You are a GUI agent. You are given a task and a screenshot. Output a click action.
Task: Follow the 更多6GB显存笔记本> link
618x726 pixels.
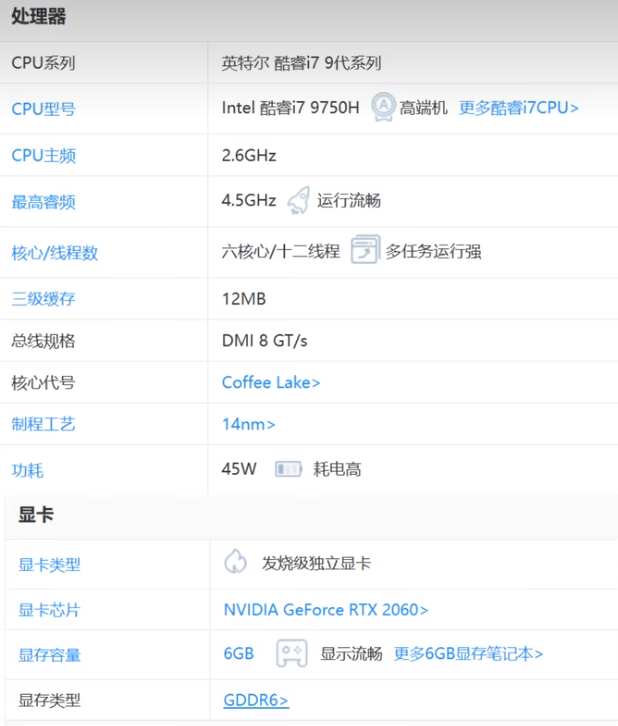[x=468, y=654]
